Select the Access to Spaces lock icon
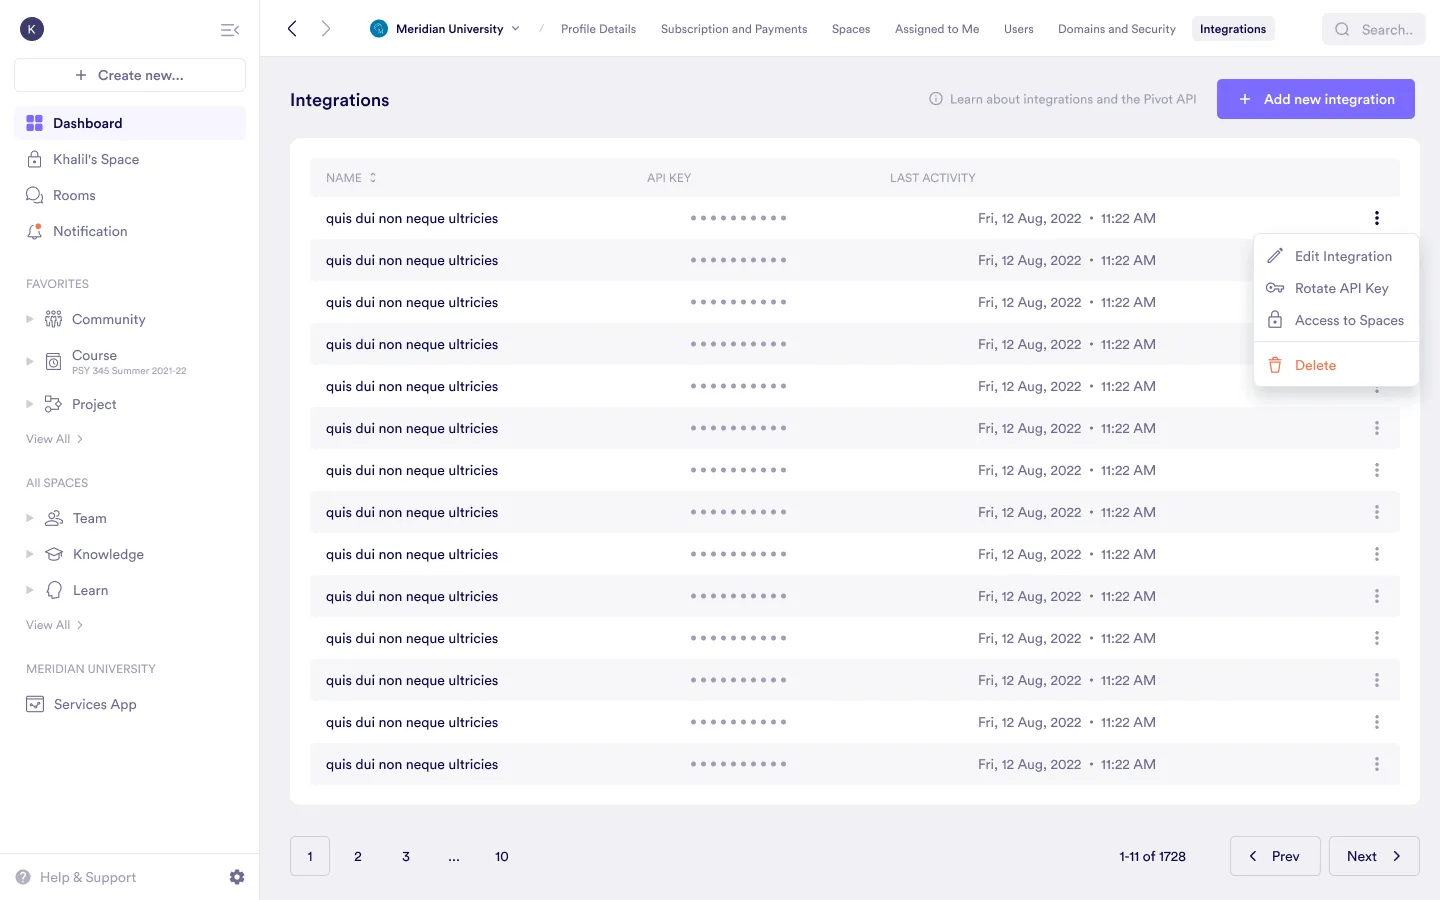 click(x=1275, y=320)
